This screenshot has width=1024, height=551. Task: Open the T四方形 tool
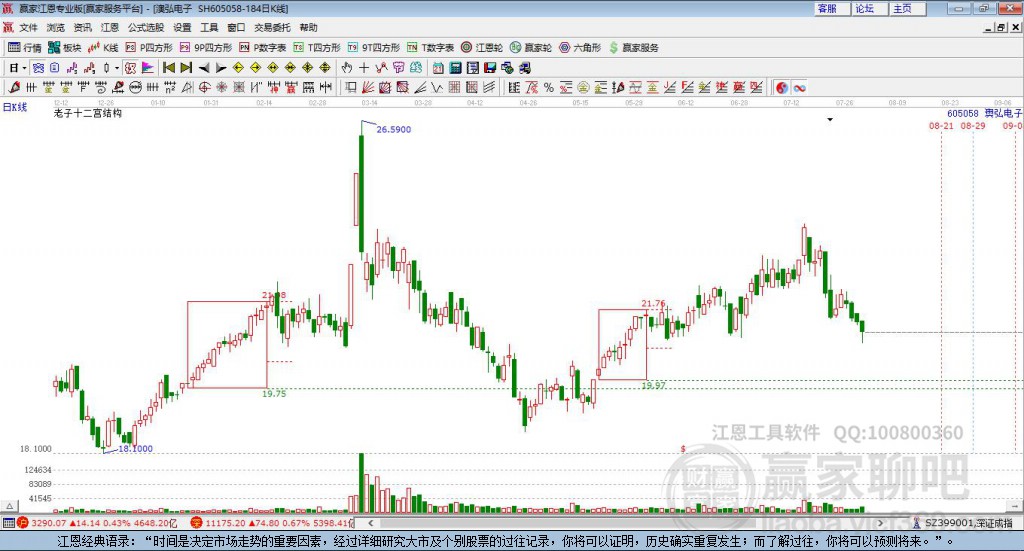tap(317, 48)
